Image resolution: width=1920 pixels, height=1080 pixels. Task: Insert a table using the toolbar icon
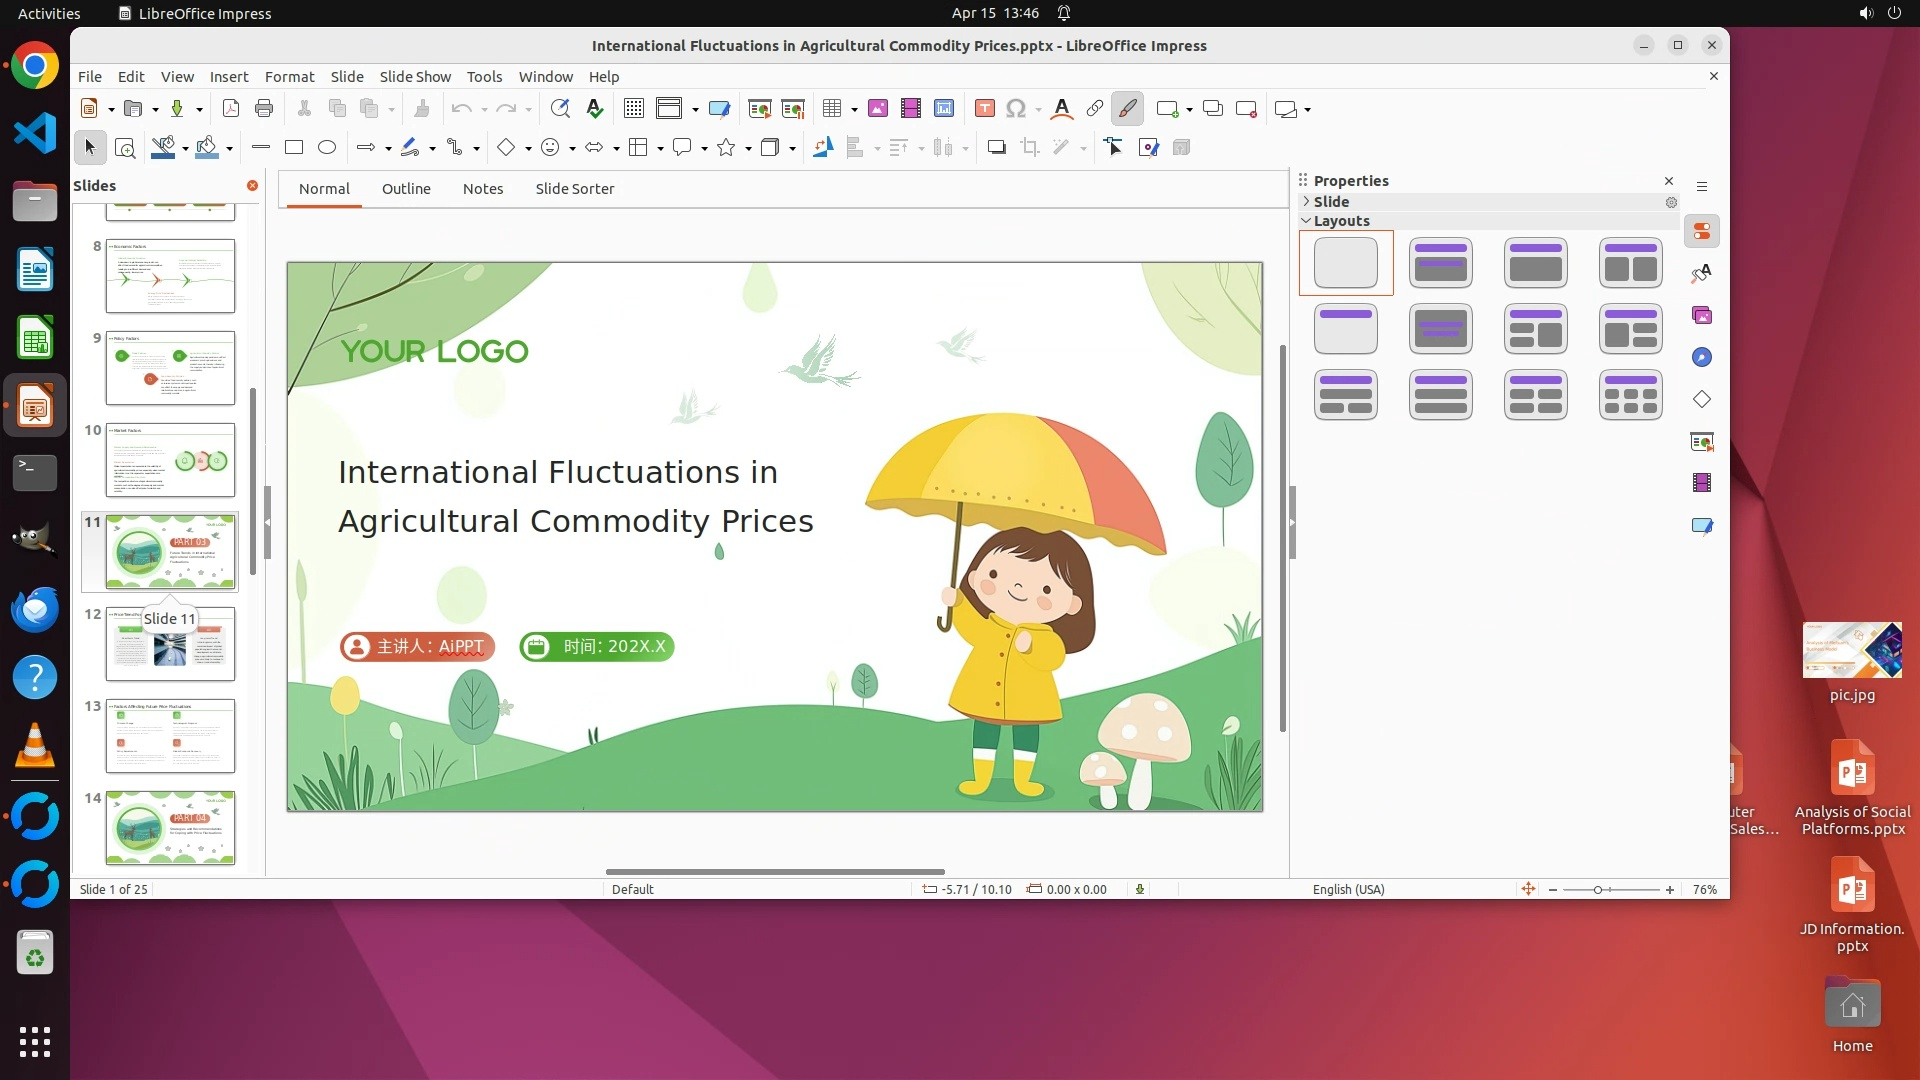(x=831, y=109)
